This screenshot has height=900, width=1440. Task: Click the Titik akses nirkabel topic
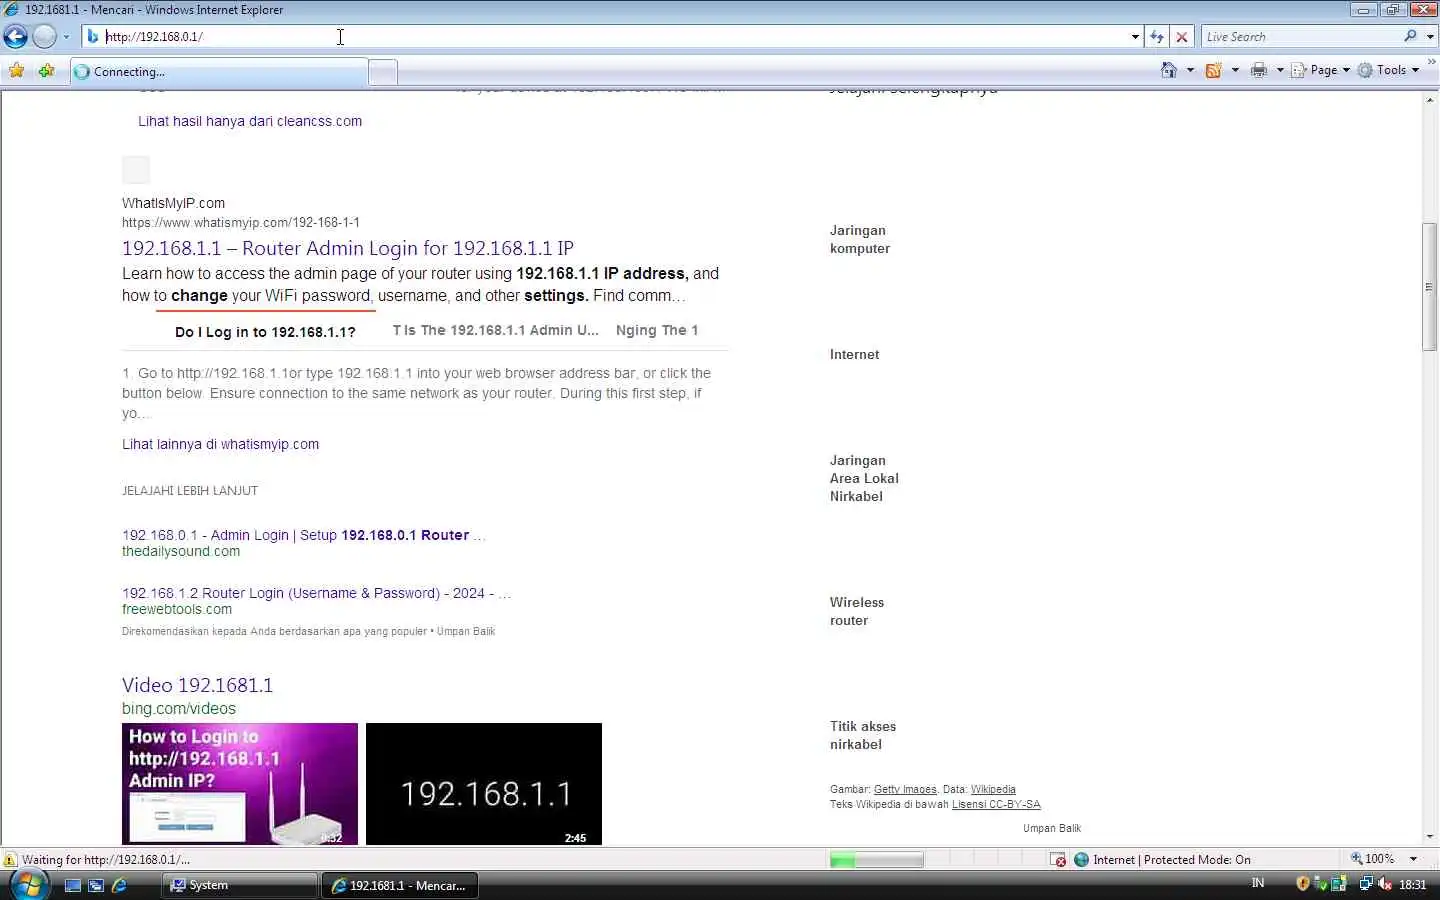[x=863, y=735]
